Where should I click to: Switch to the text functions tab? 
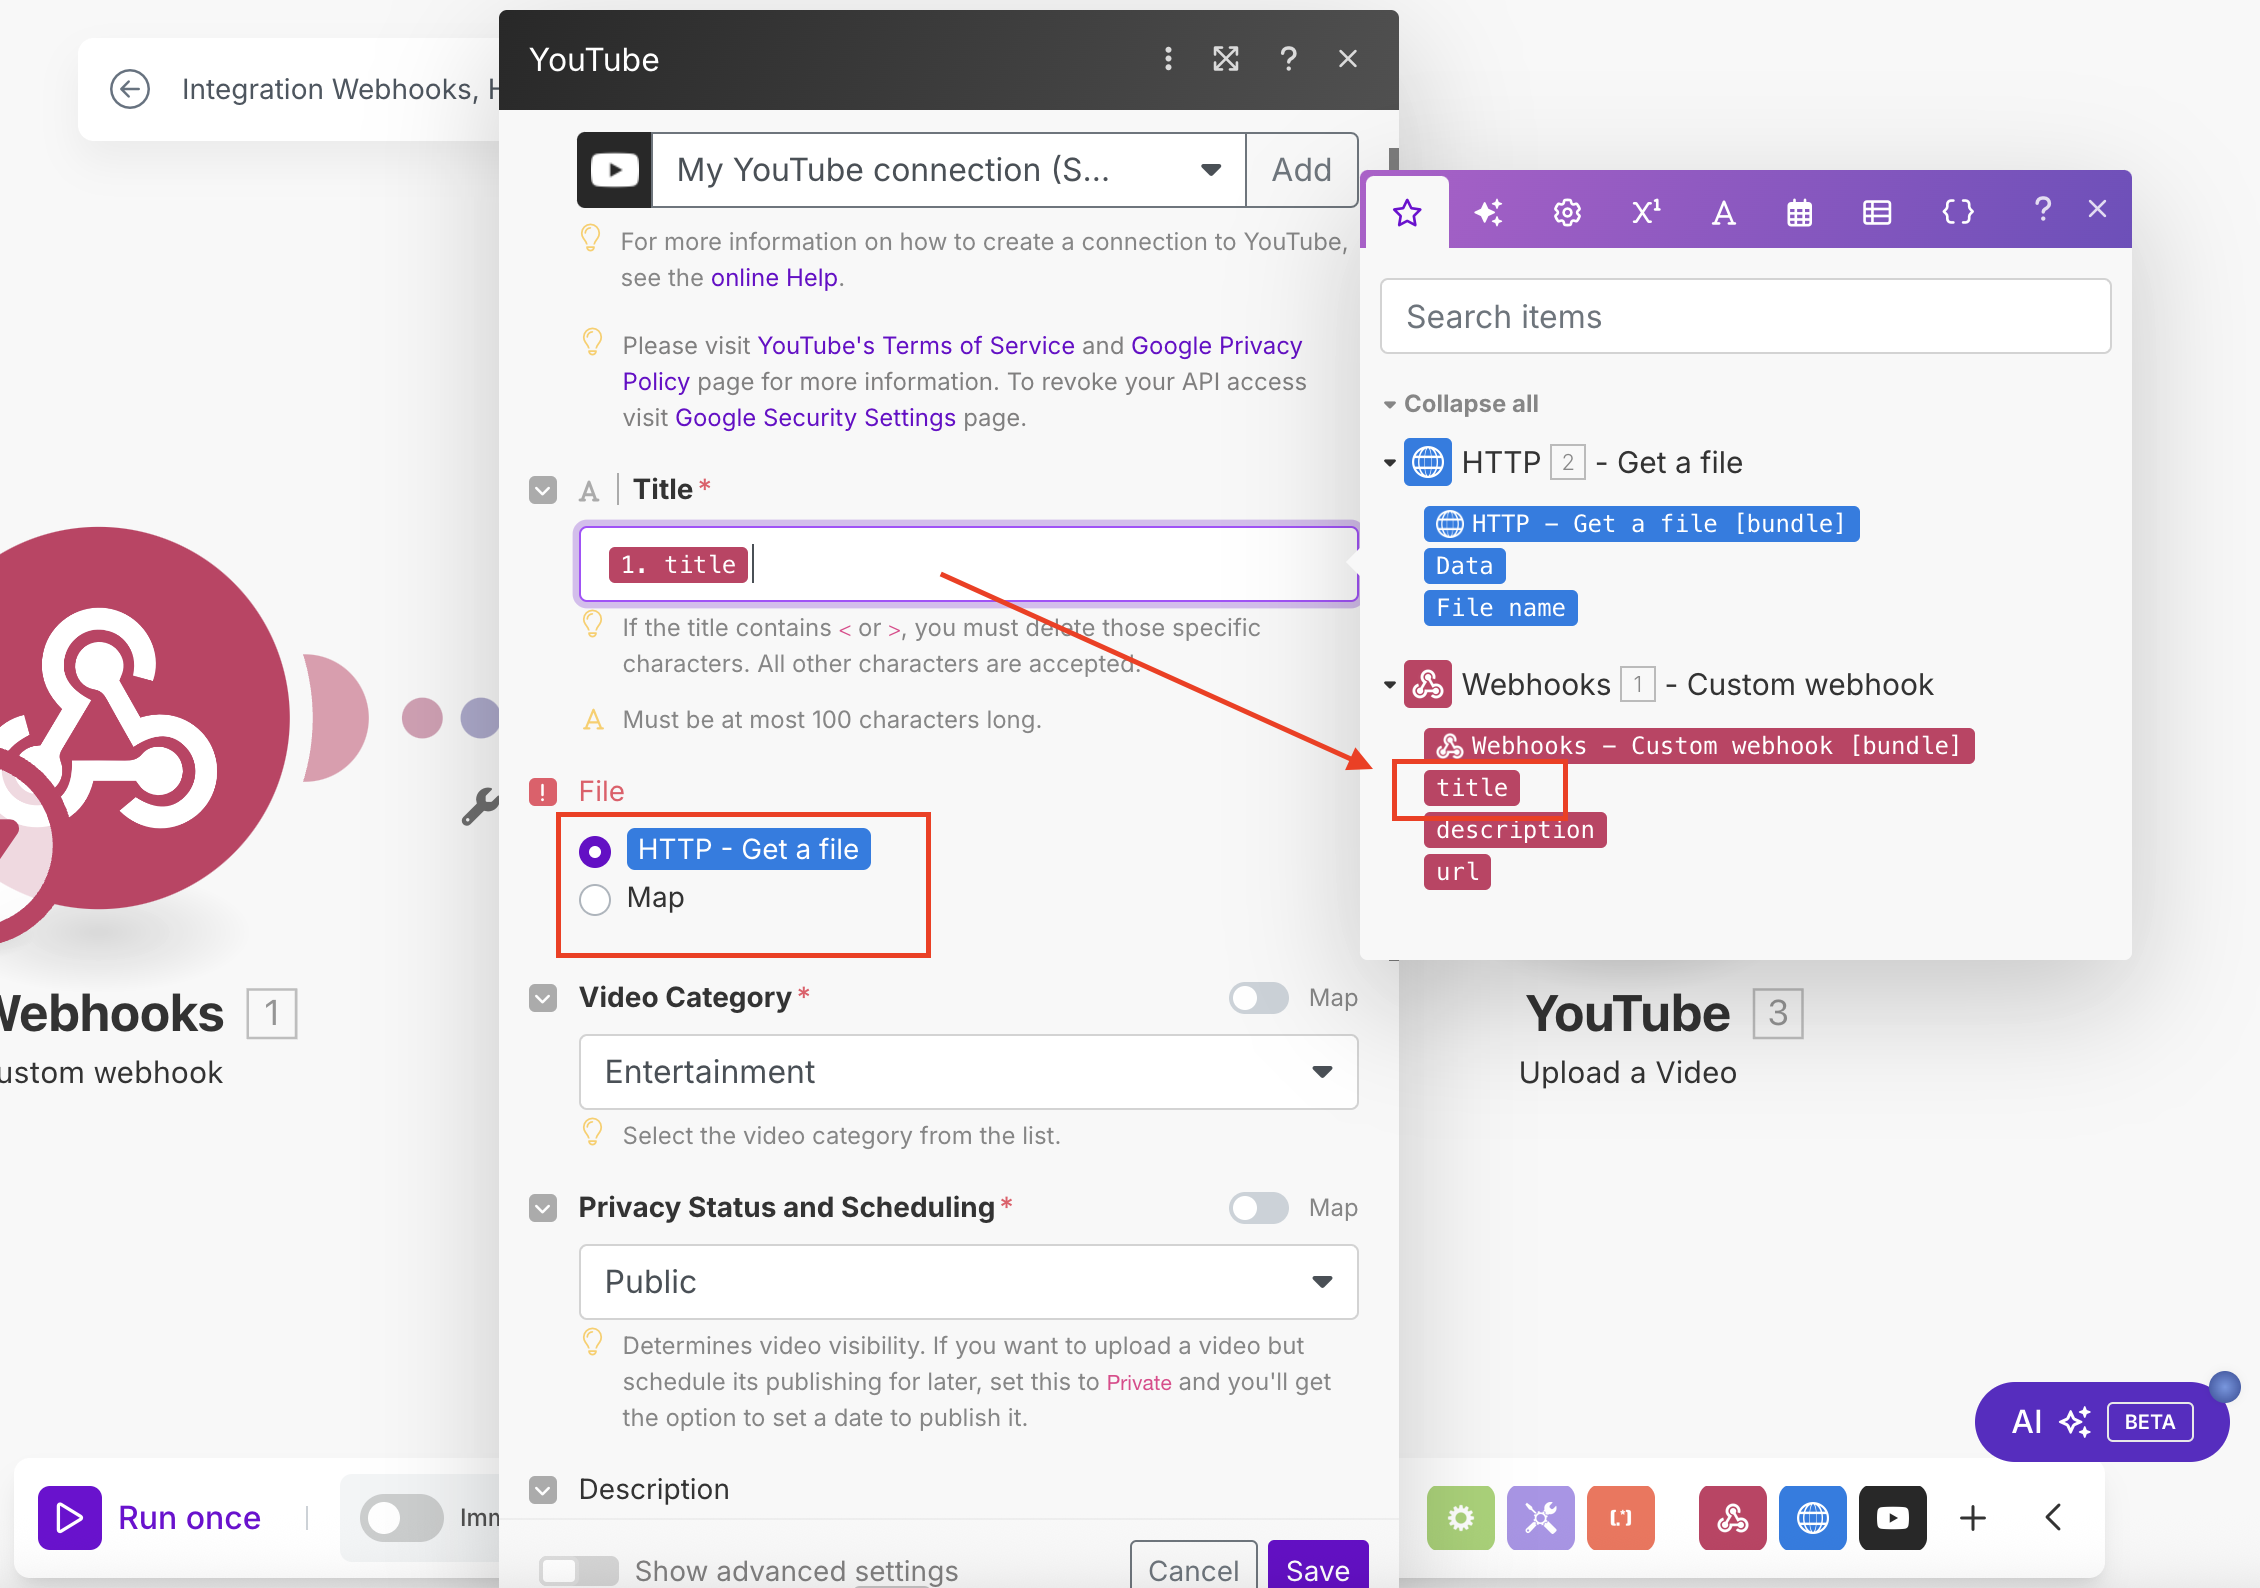tap(1723, 212)
